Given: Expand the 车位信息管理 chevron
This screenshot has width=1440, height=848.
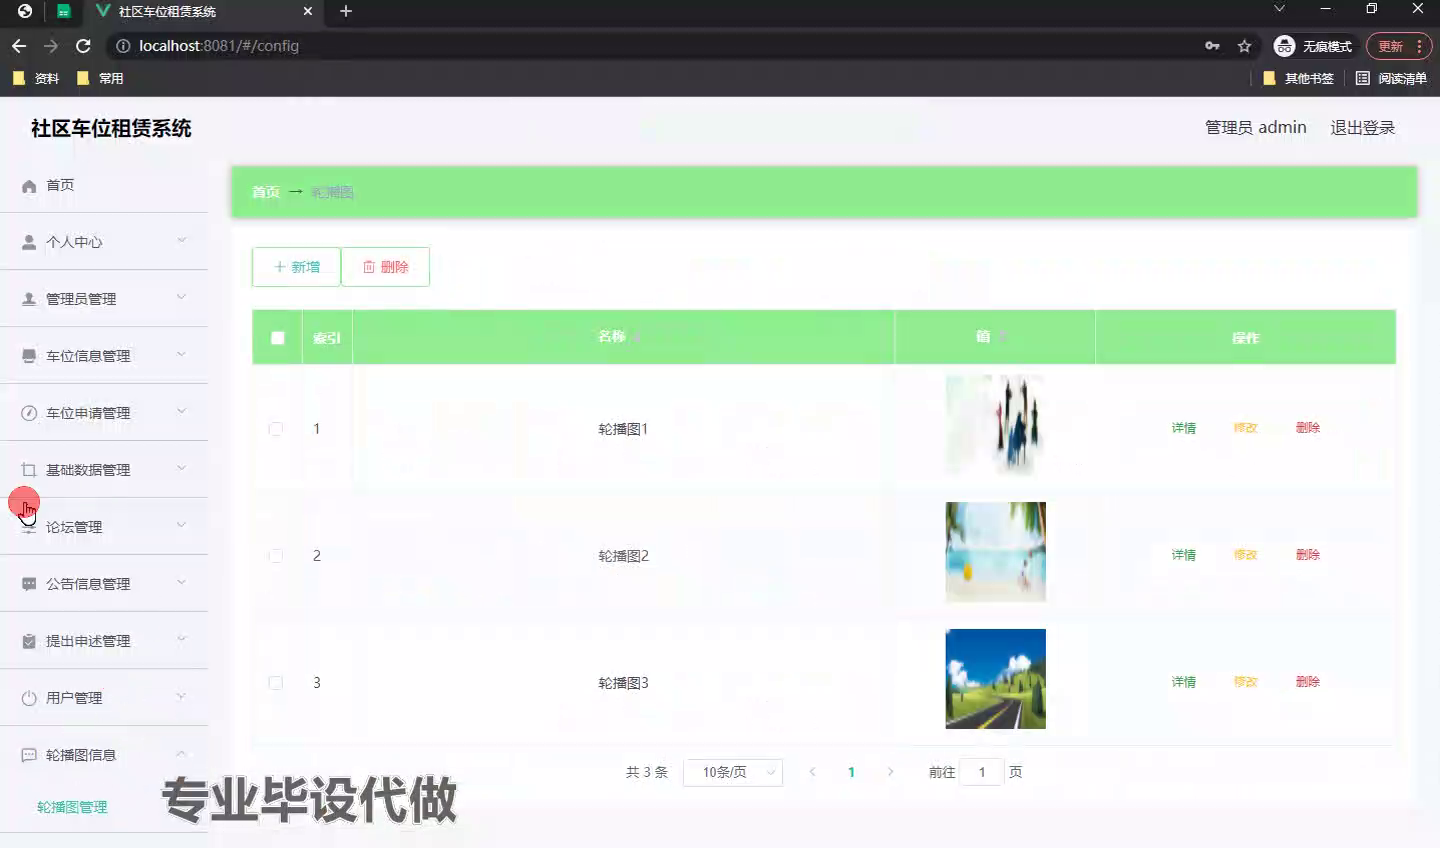Looking at the screenshot, I should (x=181, y=354).
